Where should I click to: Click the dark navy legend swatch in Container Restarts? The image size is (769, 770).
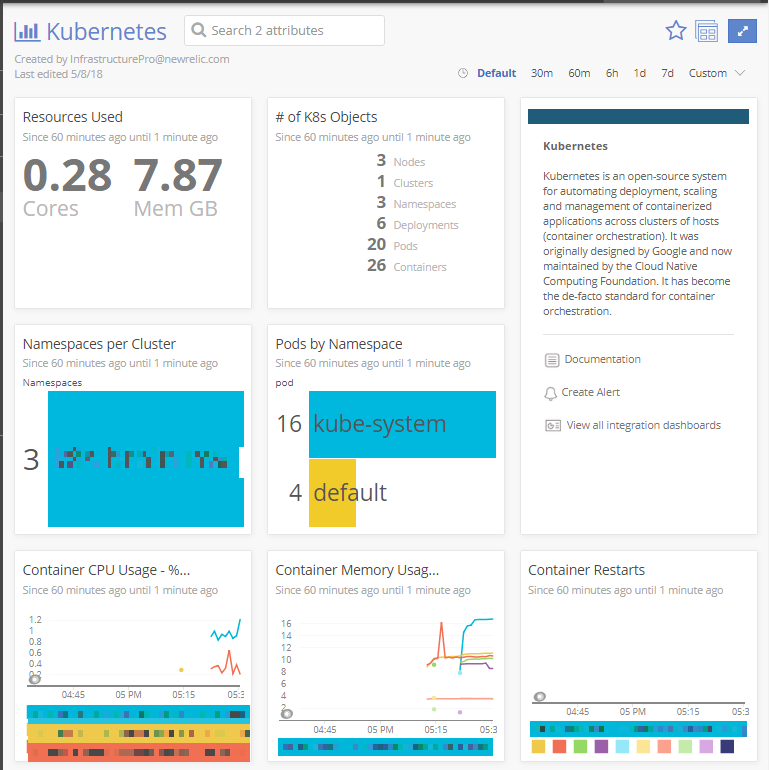point(727,746)
